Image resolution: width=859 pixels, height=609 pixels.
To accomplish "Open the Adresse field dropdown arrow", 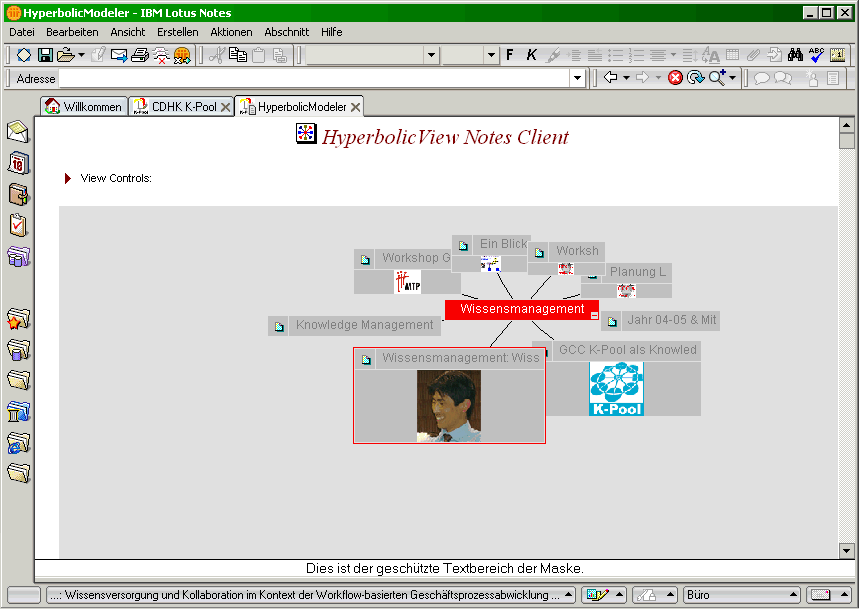I will [577, 78].
